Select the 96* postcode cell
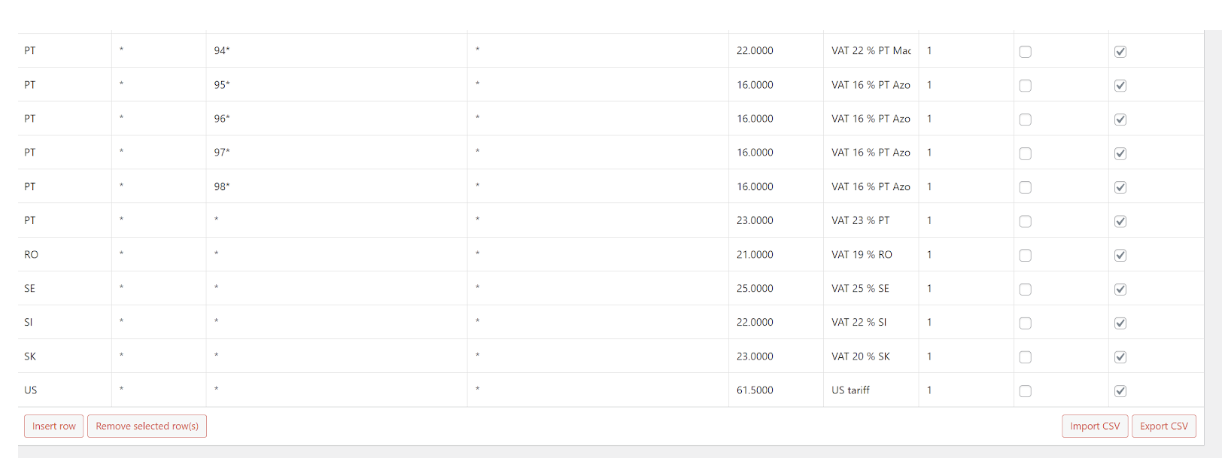1222x474 pixels. (x=335, y=118)
